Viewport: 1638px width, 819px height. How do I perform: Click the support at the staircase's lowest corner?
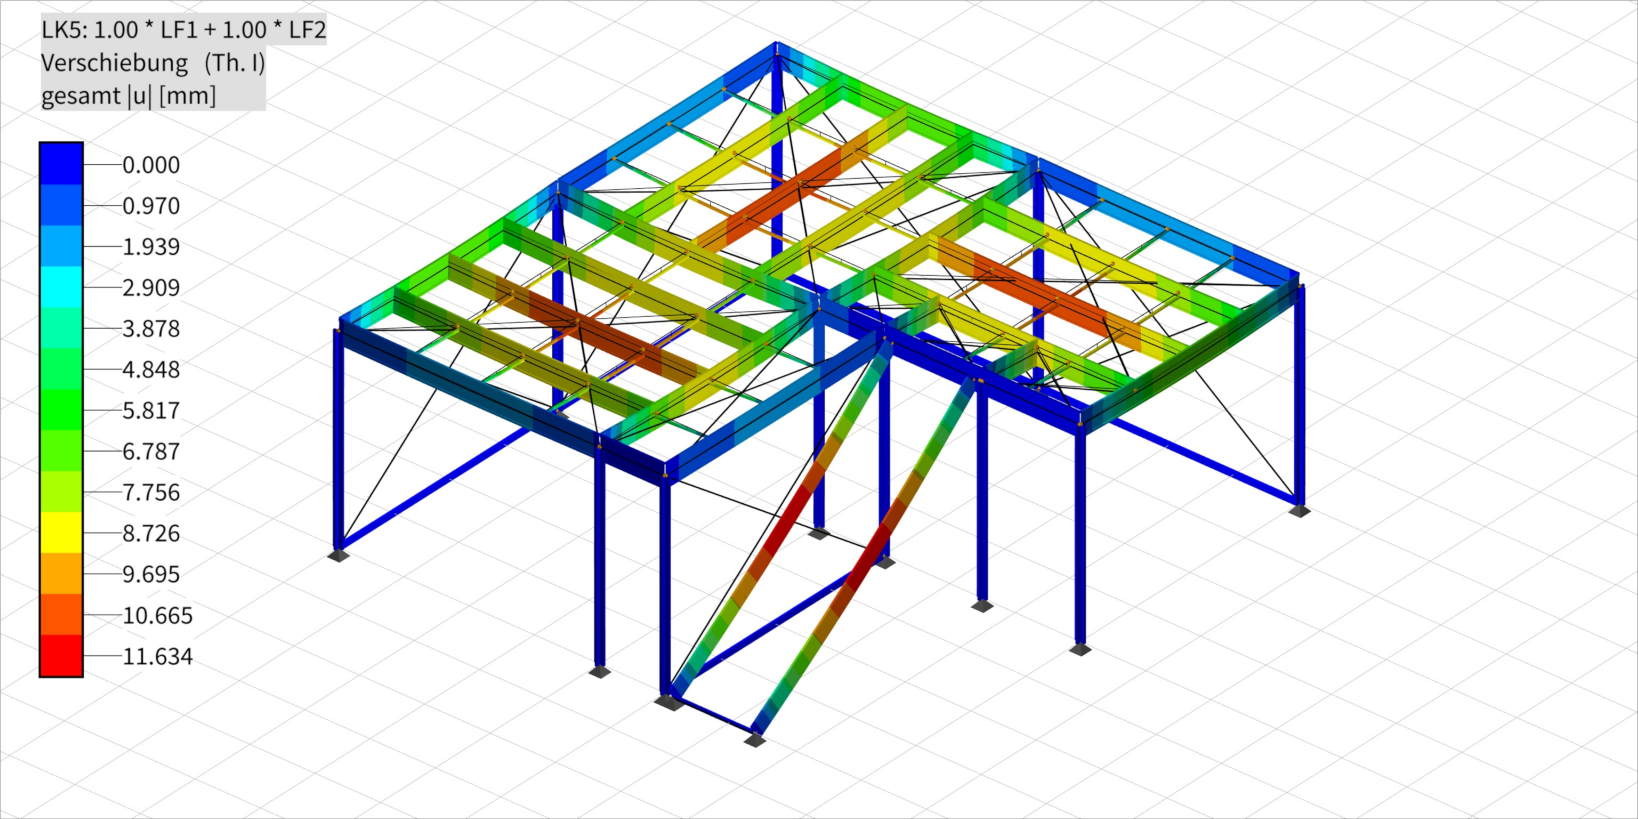pos(755,740)
